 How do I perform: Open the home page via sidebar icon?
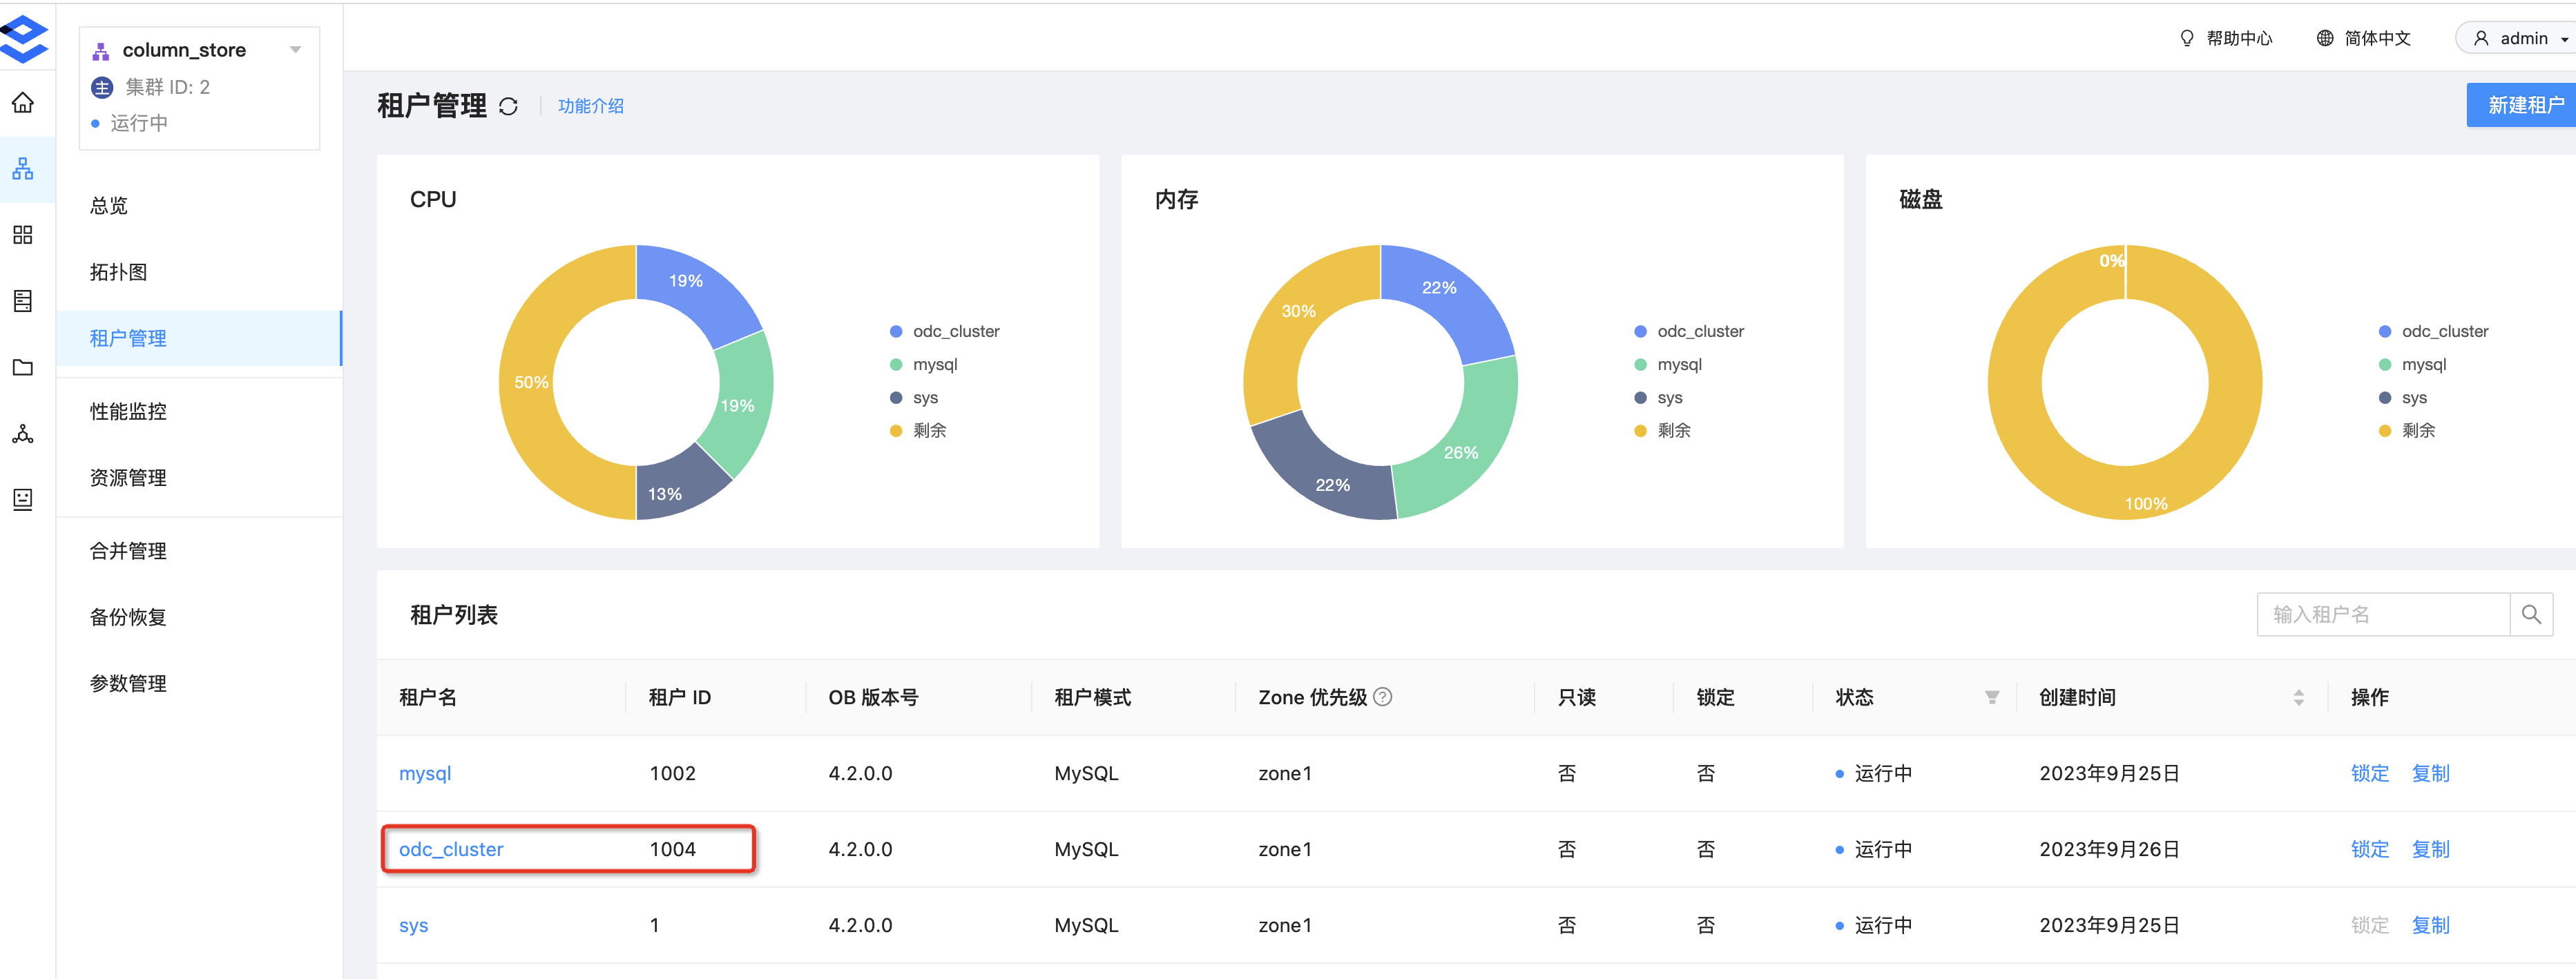24,103
